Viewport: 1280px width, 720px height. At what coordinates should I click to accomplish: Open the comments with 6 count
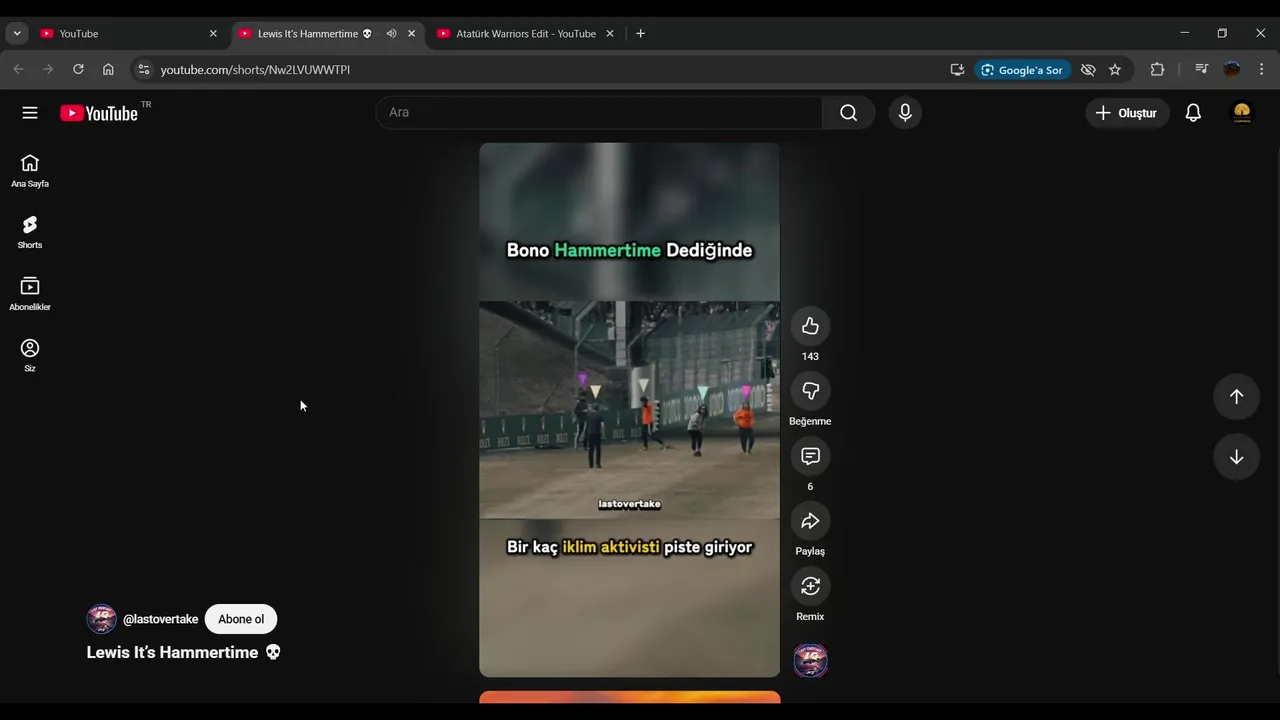point(810,456)
